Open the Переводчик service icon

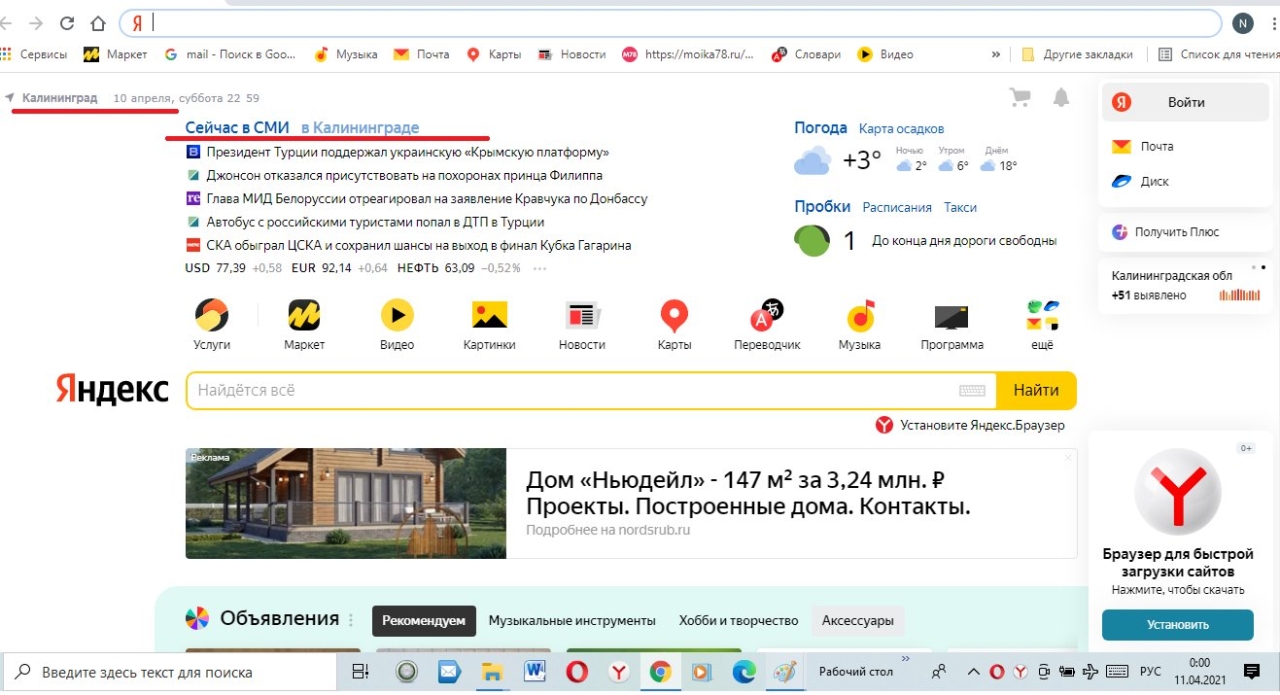[x=767, y=316]
